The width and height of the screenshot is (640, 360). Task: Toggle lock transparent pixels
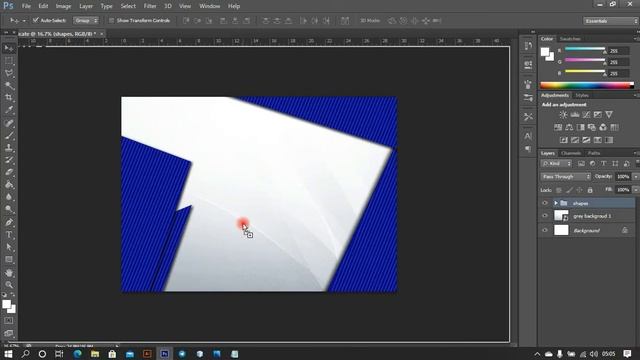click(559, 190)
